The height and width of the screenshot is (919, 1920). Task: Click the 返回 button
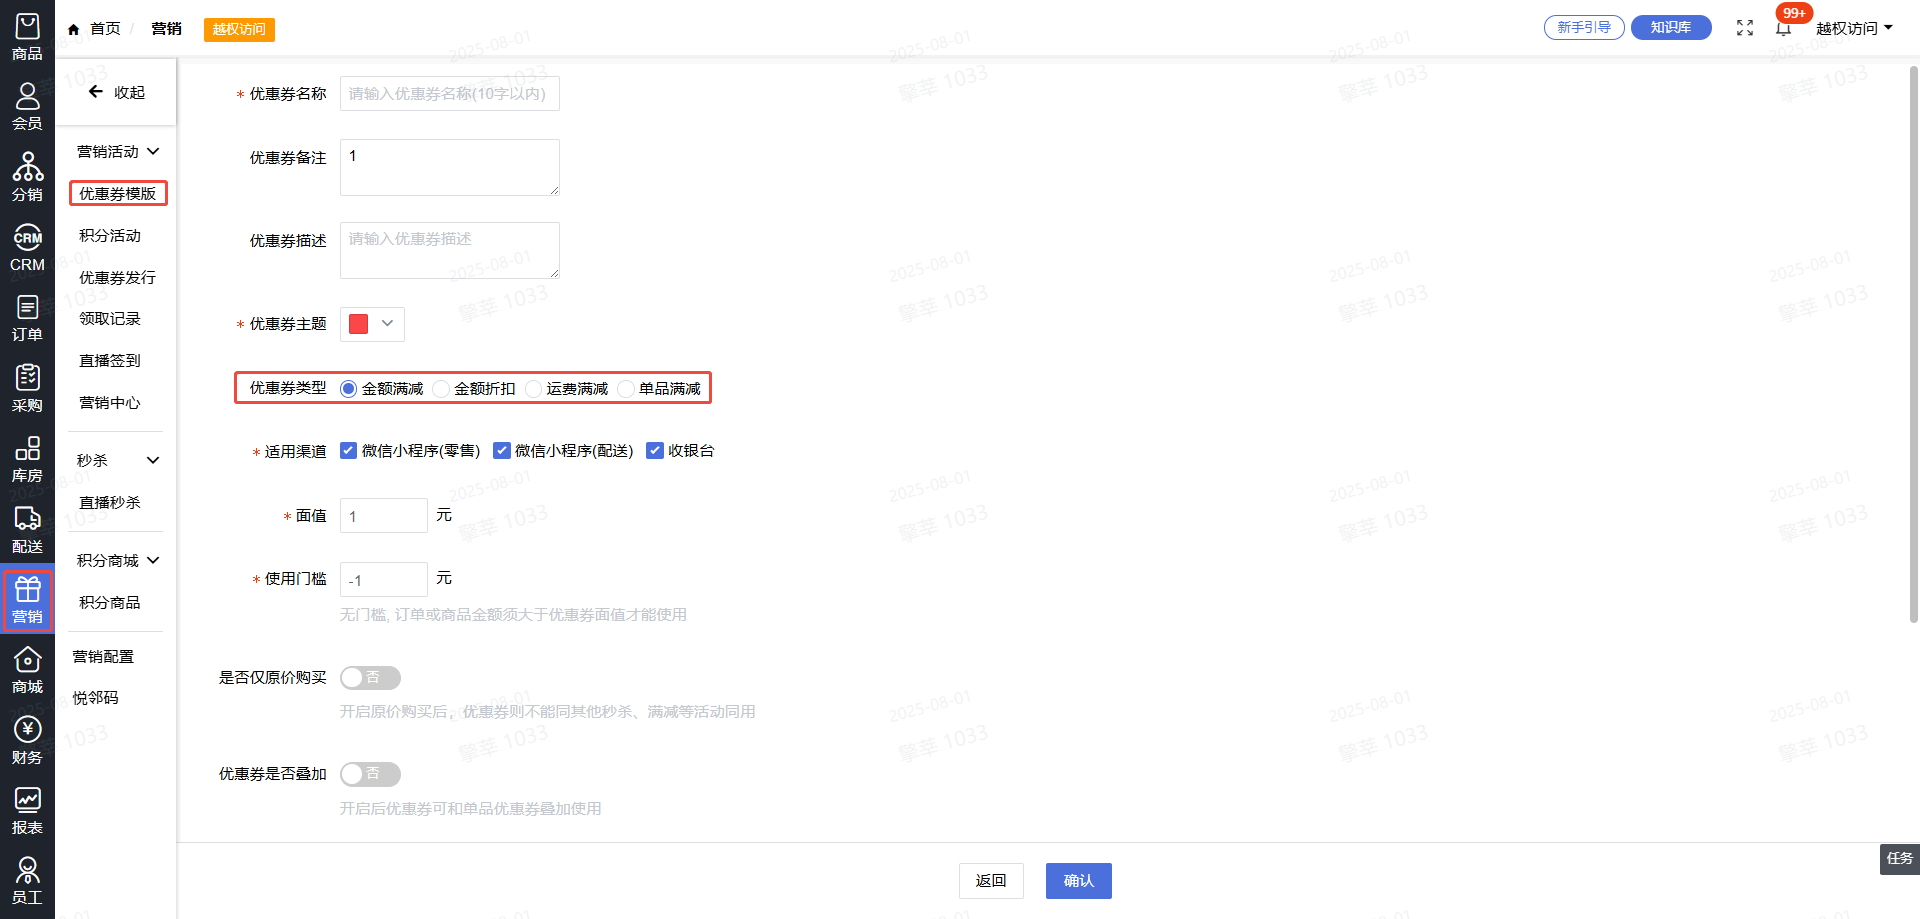point(991,881)
